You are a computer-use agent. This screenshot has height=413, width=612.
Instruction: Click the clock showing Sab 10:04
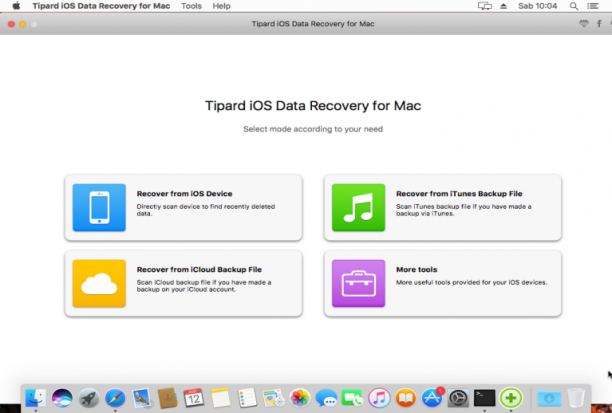537,6
